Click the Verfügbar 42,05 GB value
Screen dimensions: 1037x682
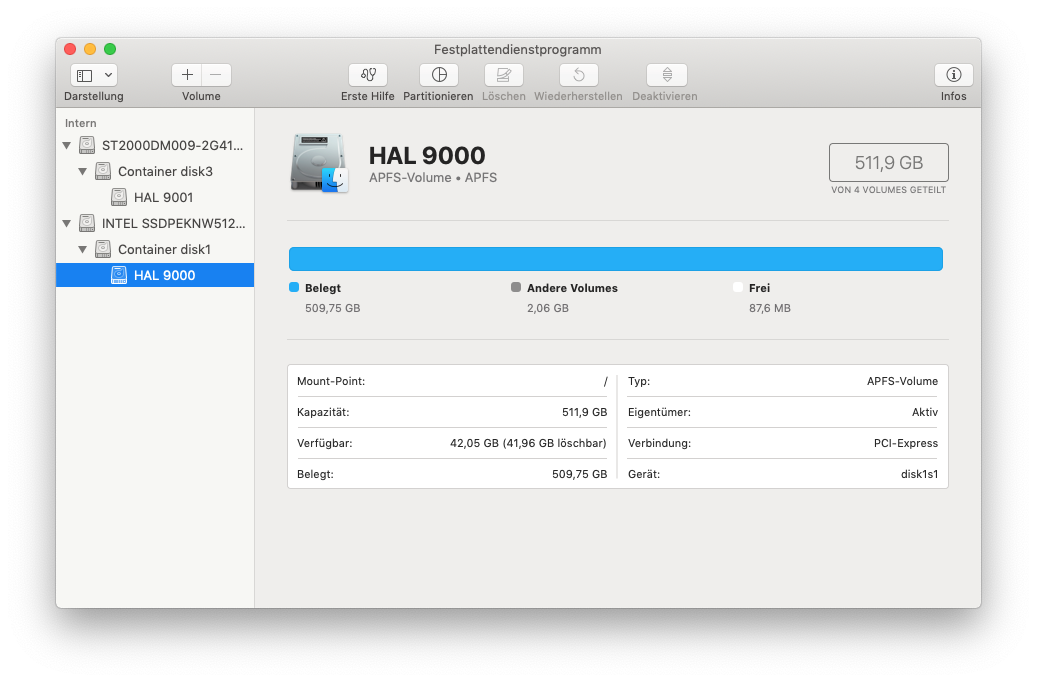point(528,443)
